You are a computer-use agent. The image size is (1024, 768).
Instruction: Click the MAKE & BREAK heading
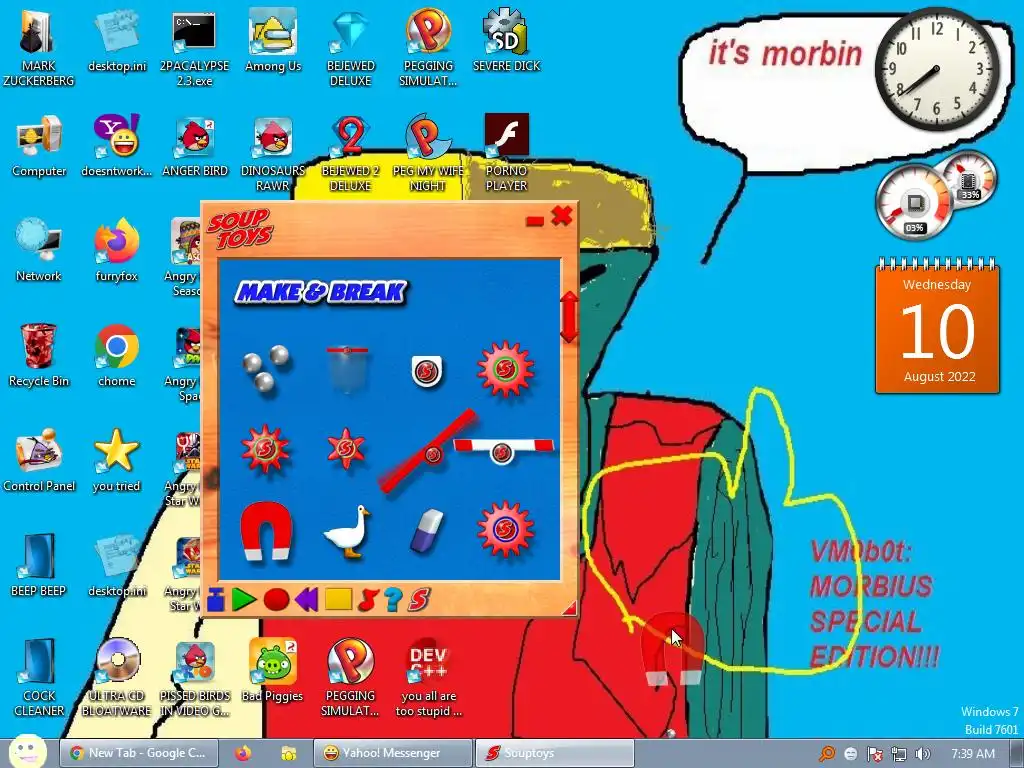320,292
